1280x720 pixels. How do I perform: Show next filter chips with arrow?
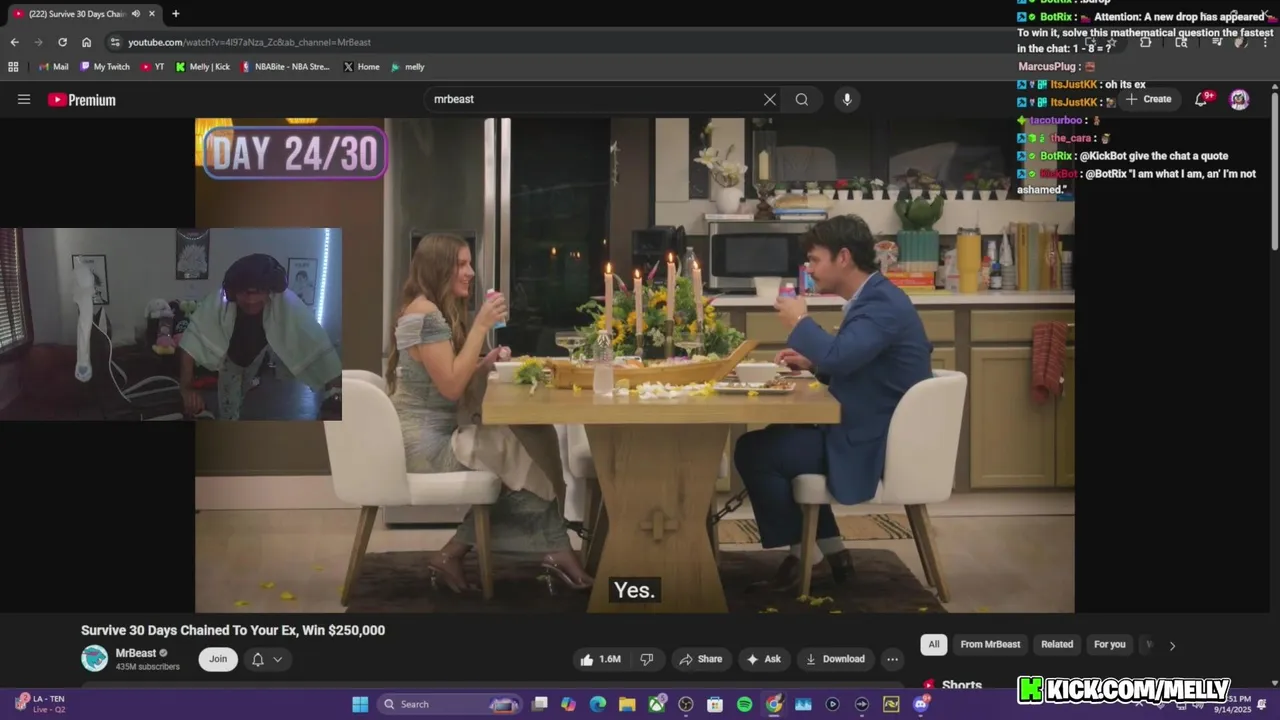pyautogui.click(x=1172, y=645)
